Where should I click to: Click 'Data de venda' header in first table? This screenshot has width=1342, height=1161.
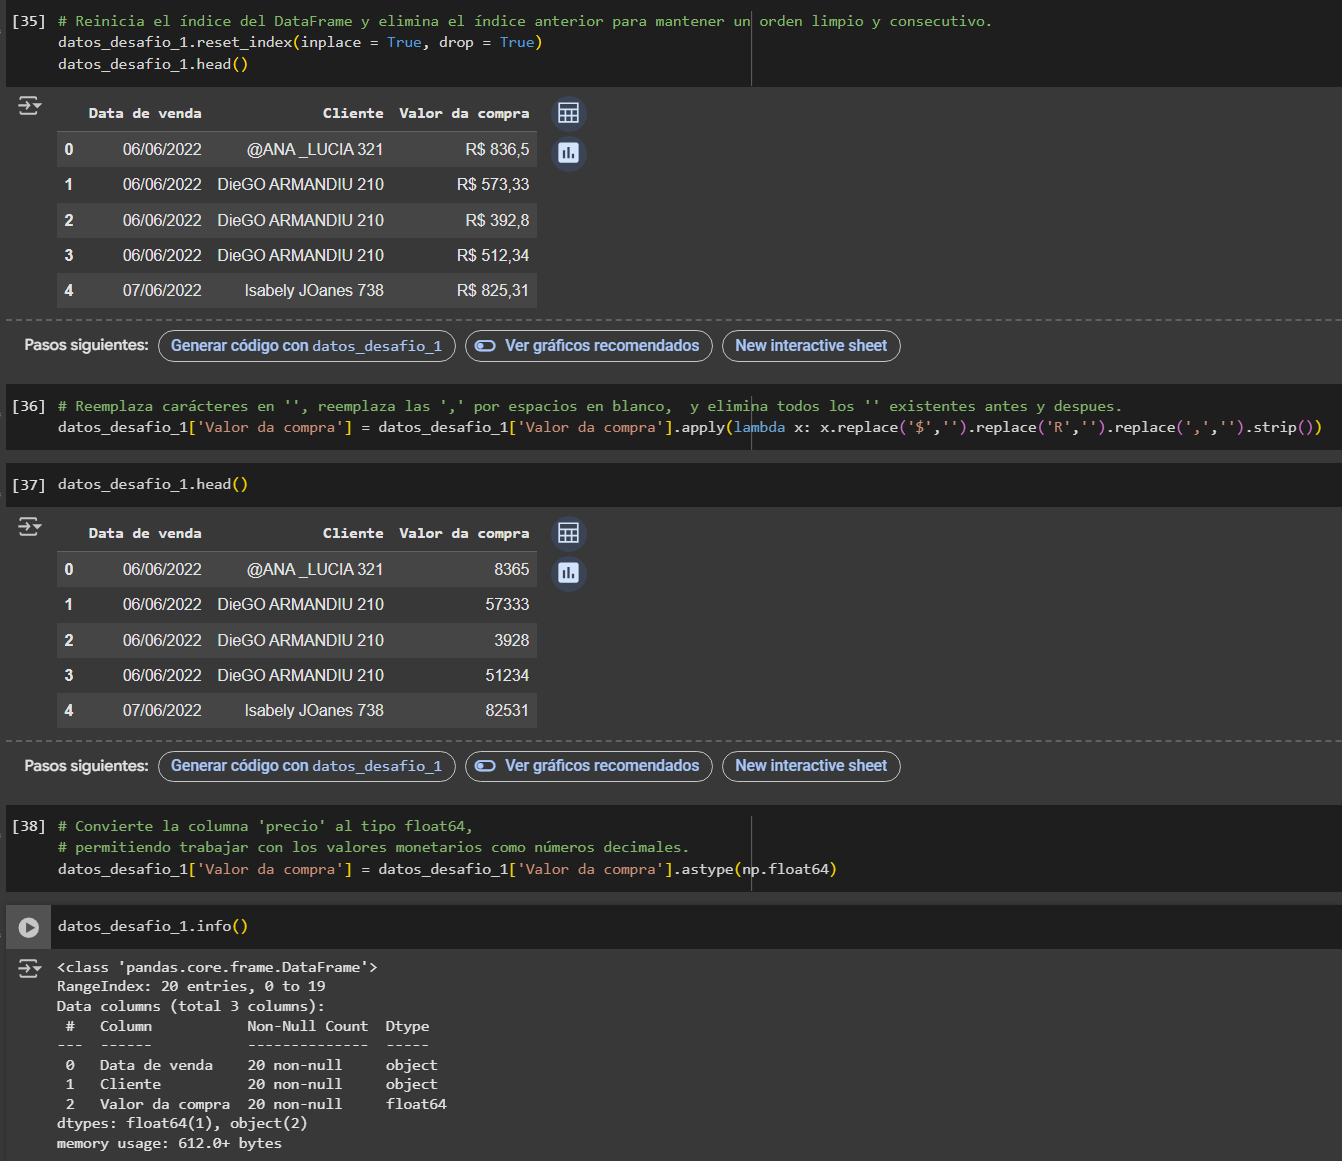pos(145,114)
